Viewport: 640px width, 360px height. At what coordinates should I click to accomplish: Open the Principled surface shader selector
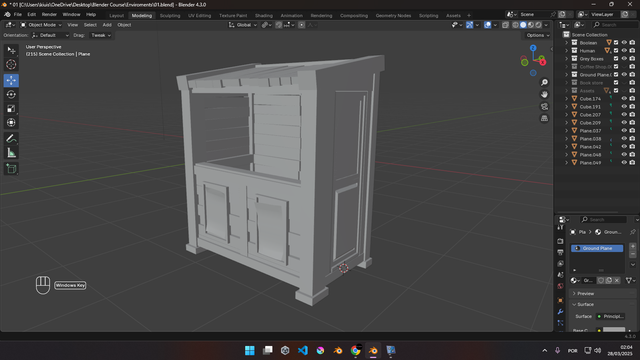[611, 316]
